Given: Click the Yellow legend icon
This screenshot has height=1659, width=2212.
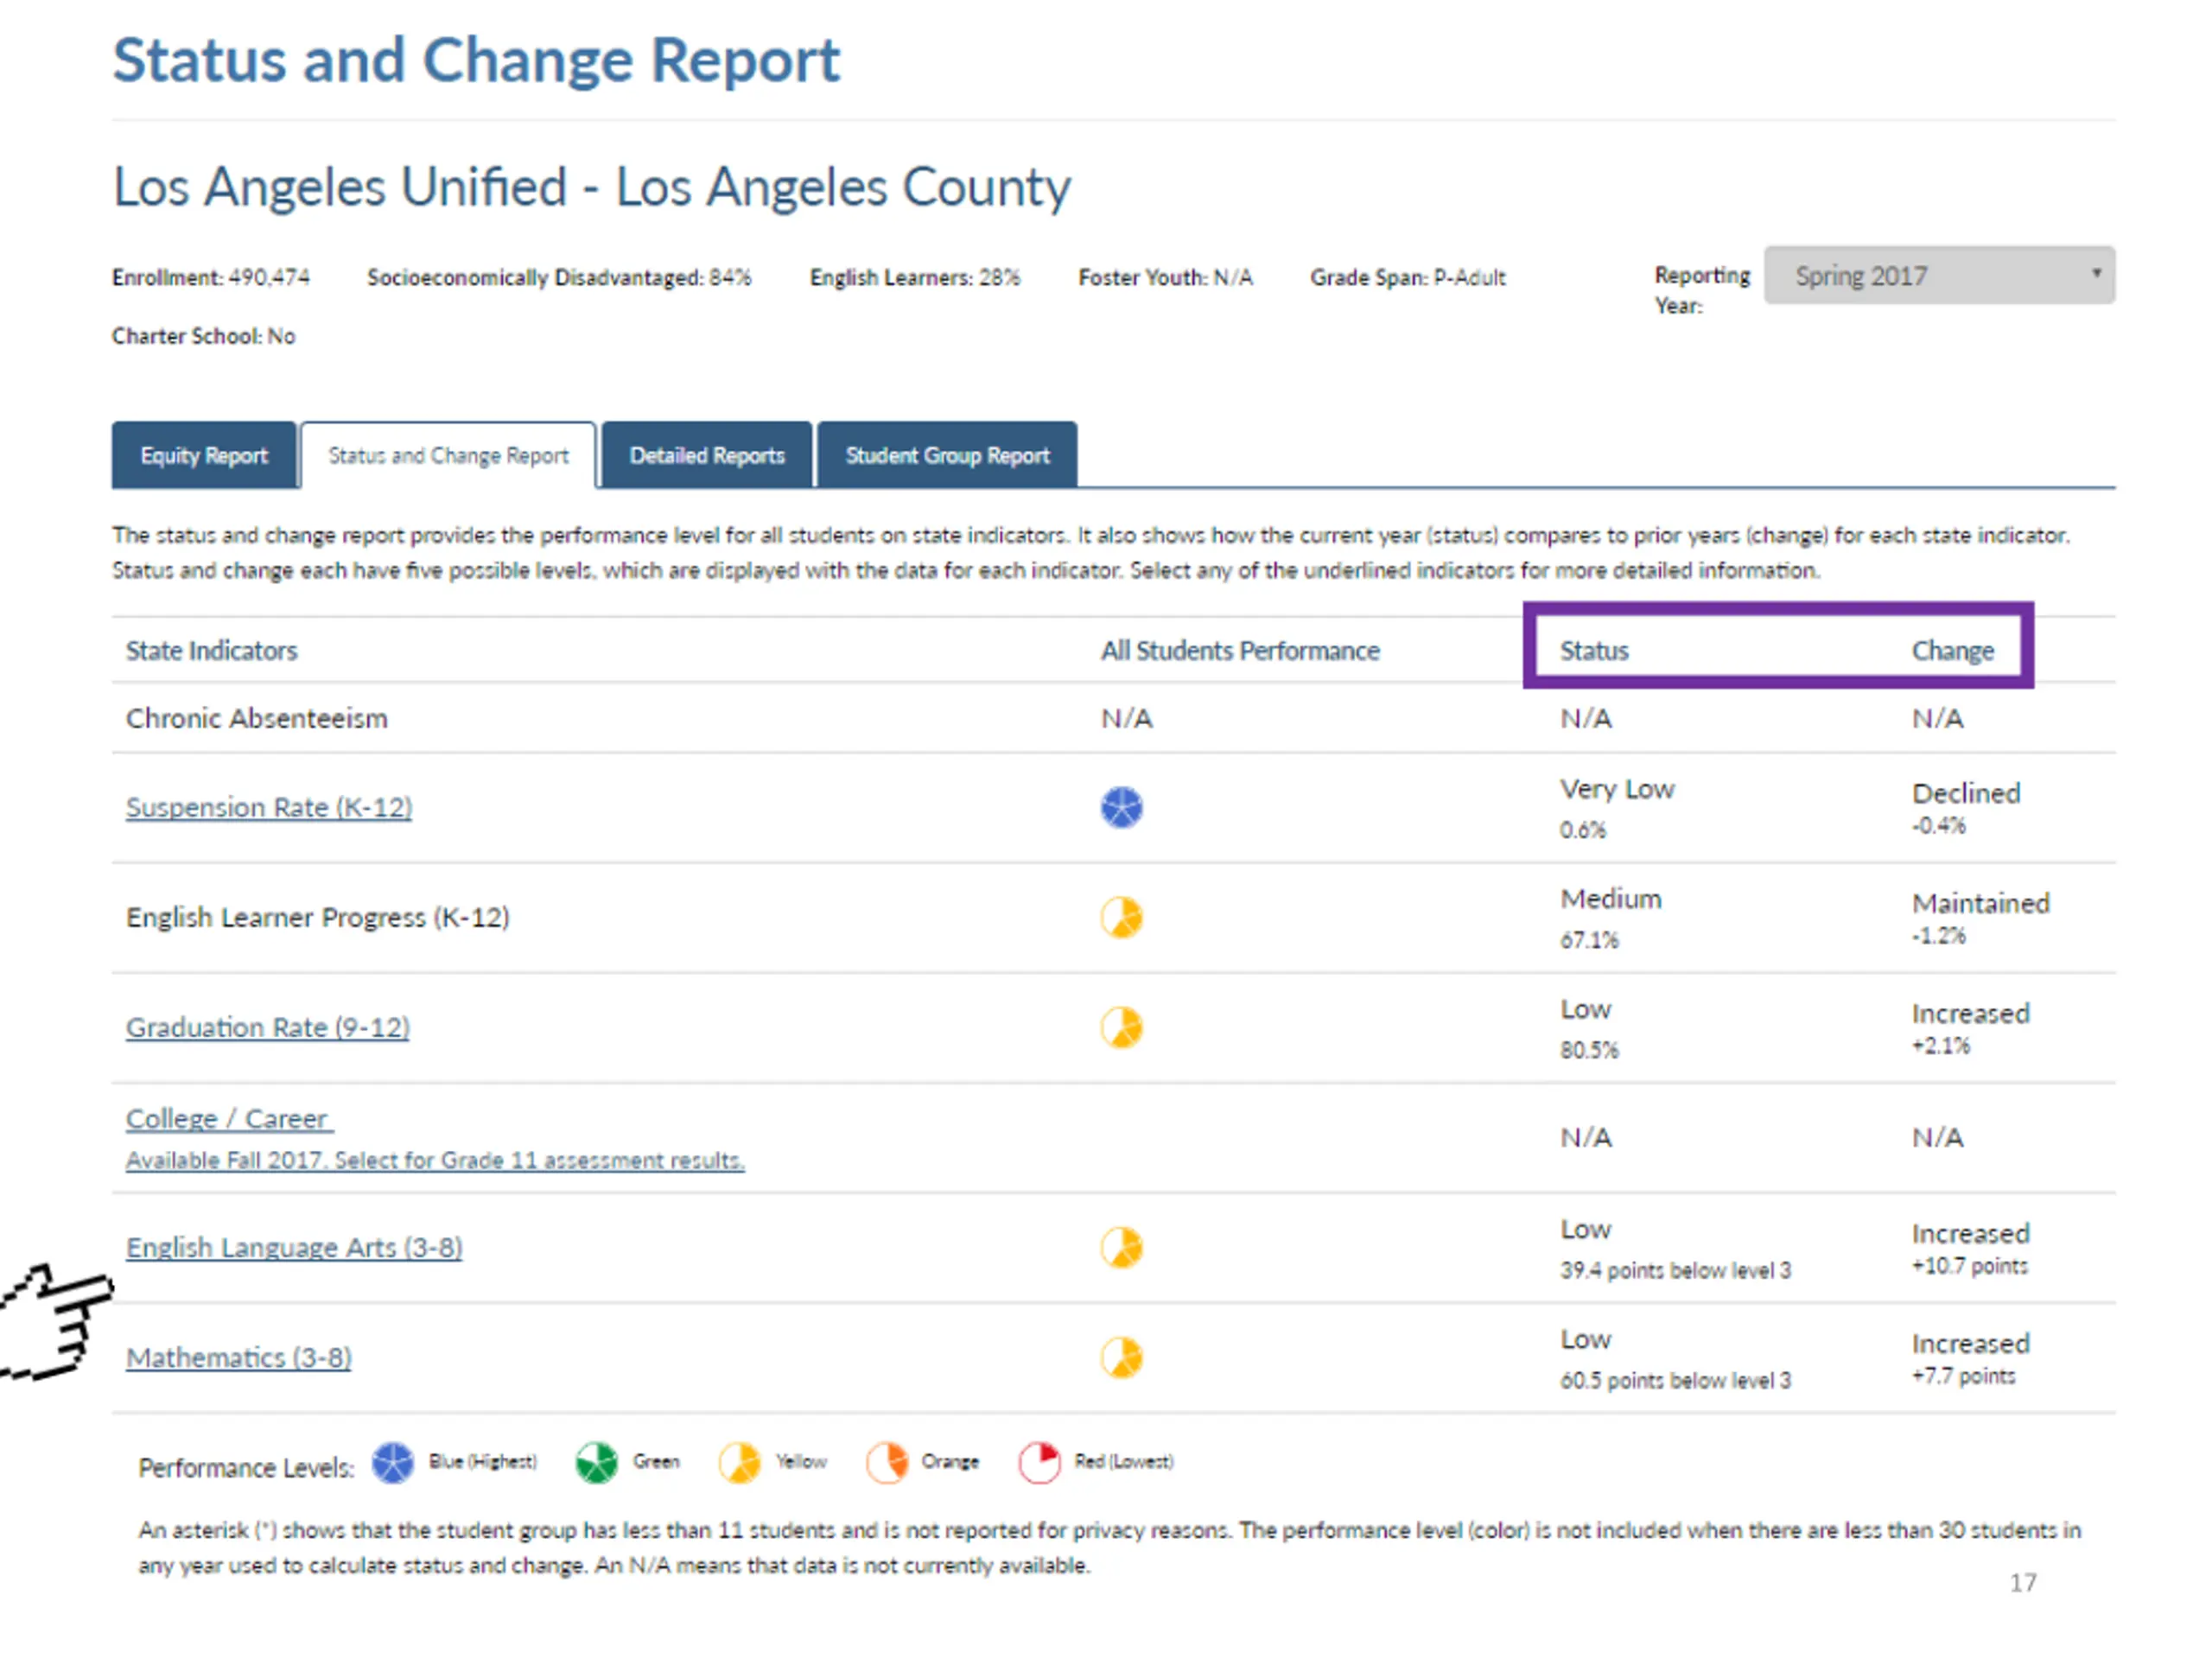Looking at the screenshot, I should coord(739,1463).
